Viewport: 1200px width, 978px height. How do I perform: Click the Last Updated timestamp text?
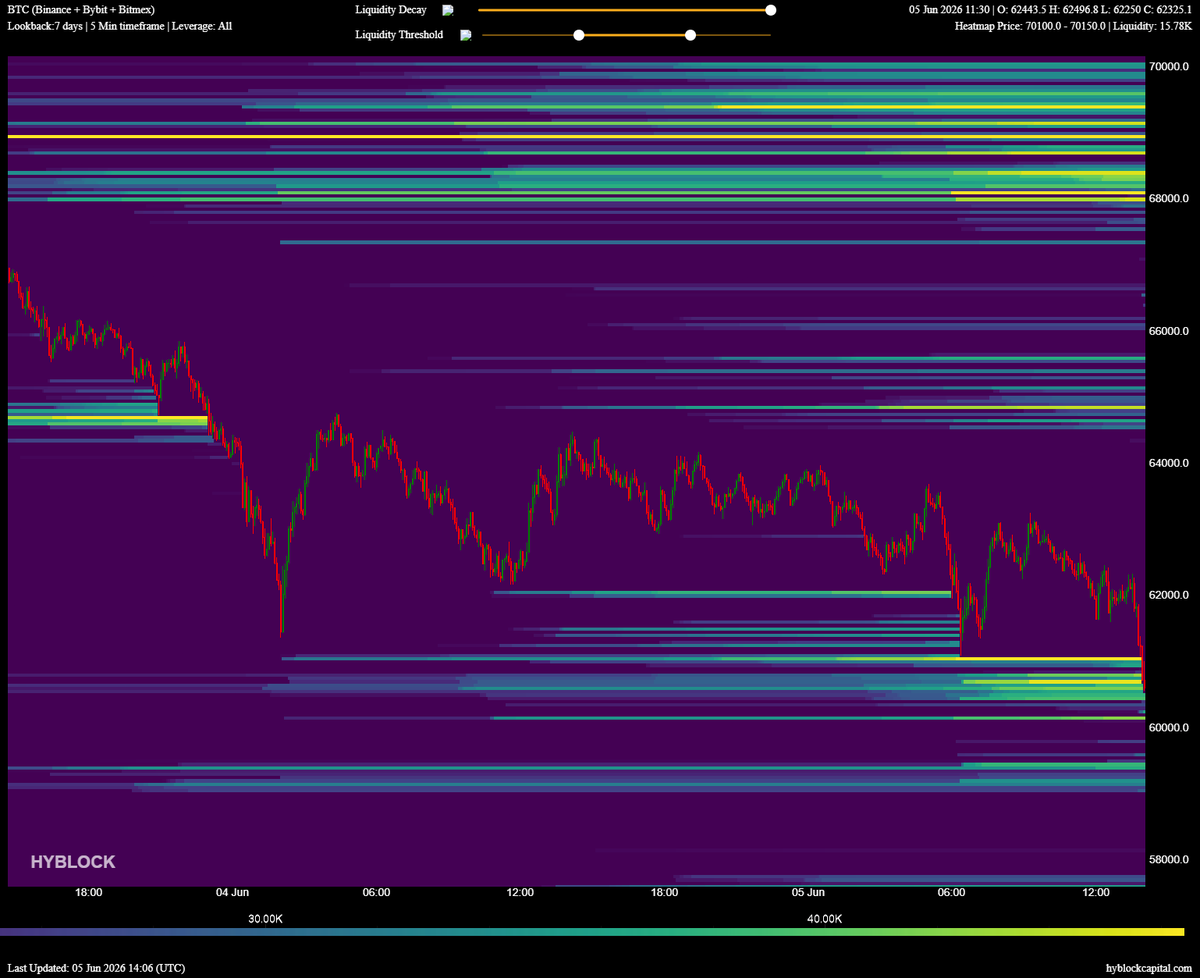pyautogui.click(x=96, y=968)
